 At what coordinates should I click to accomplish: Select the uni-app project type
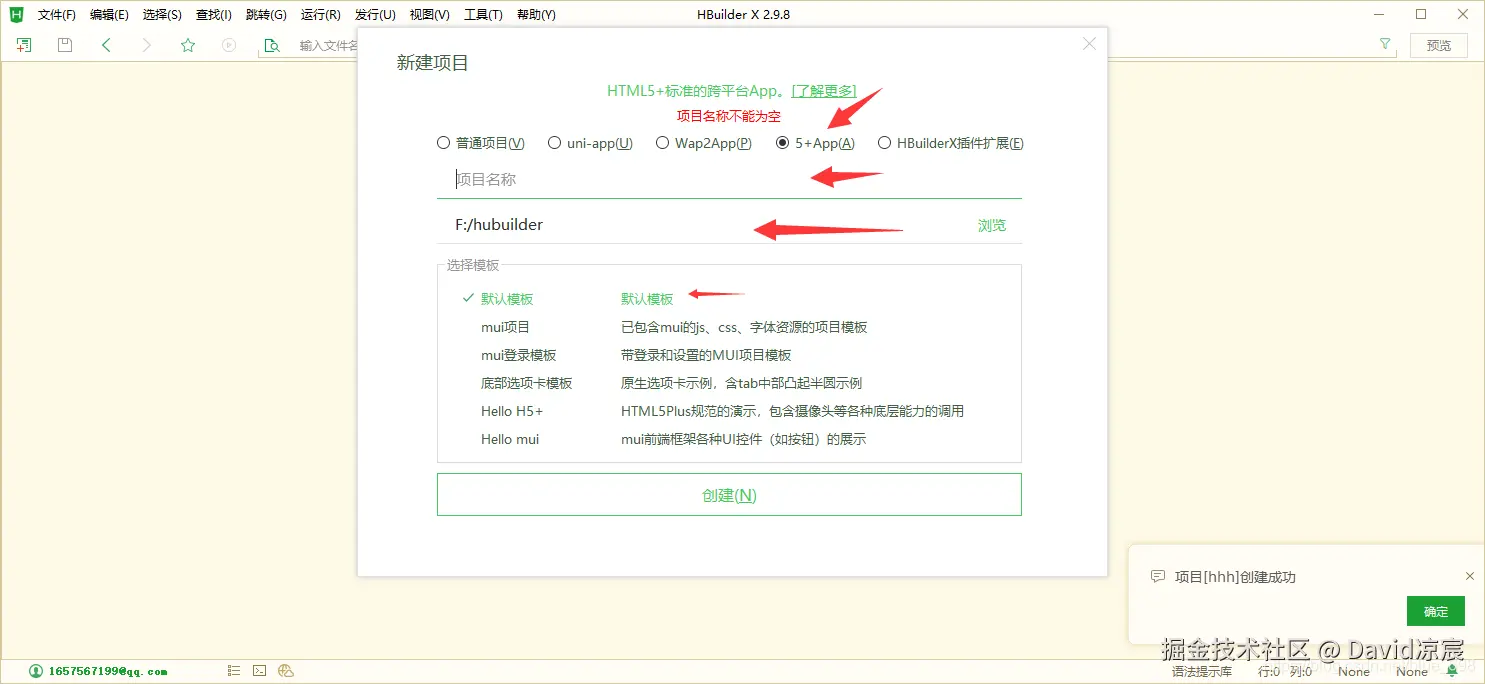coord(554,142)
